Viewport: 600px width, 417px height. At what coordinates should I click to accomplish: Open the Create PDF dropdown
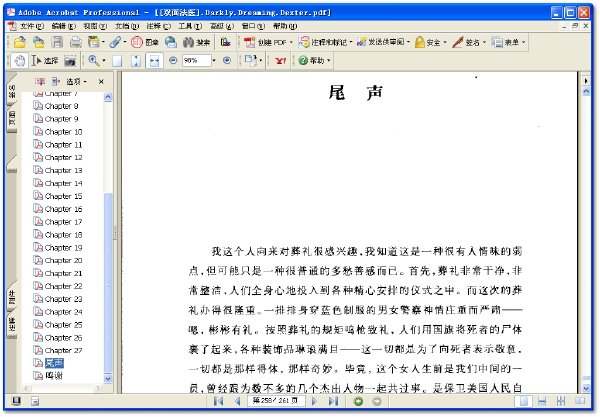[268, 42]
